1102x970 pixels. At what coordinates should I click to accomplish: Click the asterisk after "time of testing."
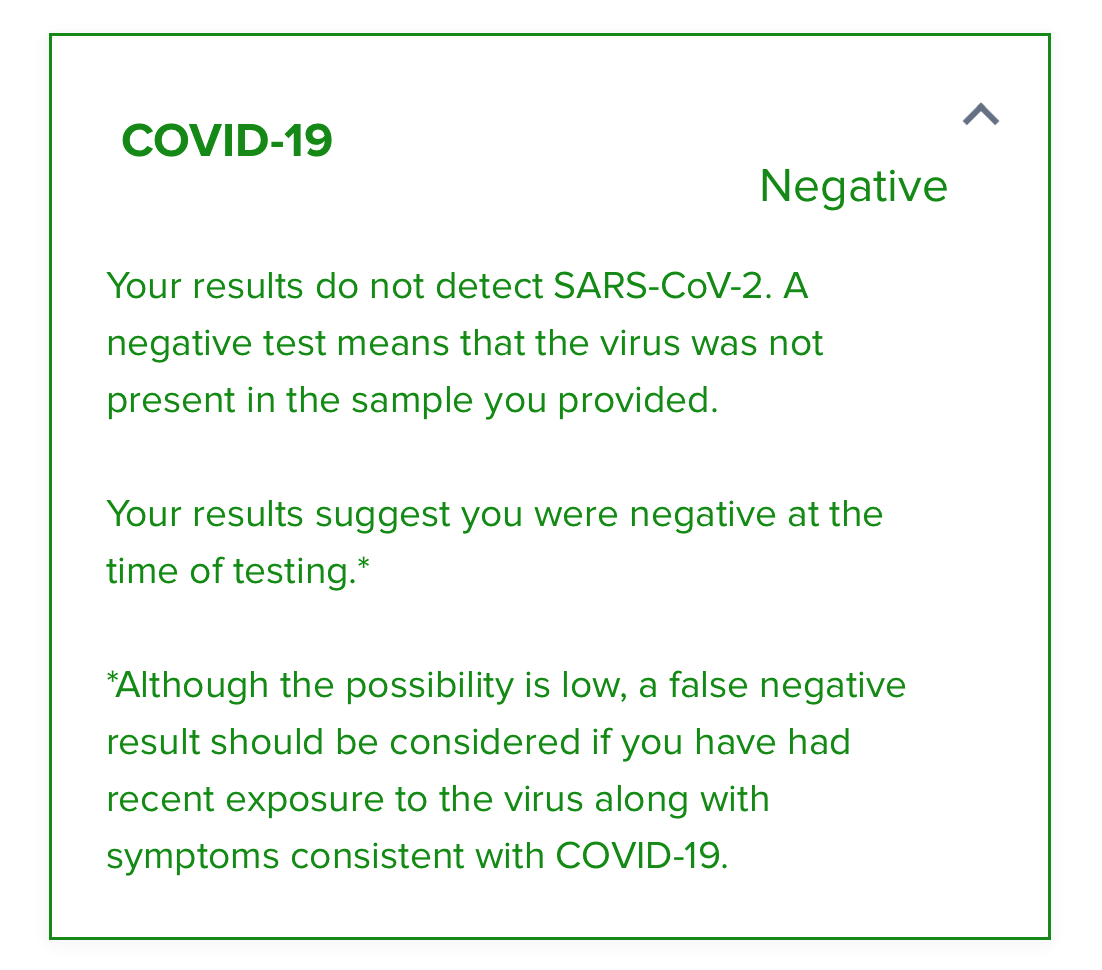[363, 567]
